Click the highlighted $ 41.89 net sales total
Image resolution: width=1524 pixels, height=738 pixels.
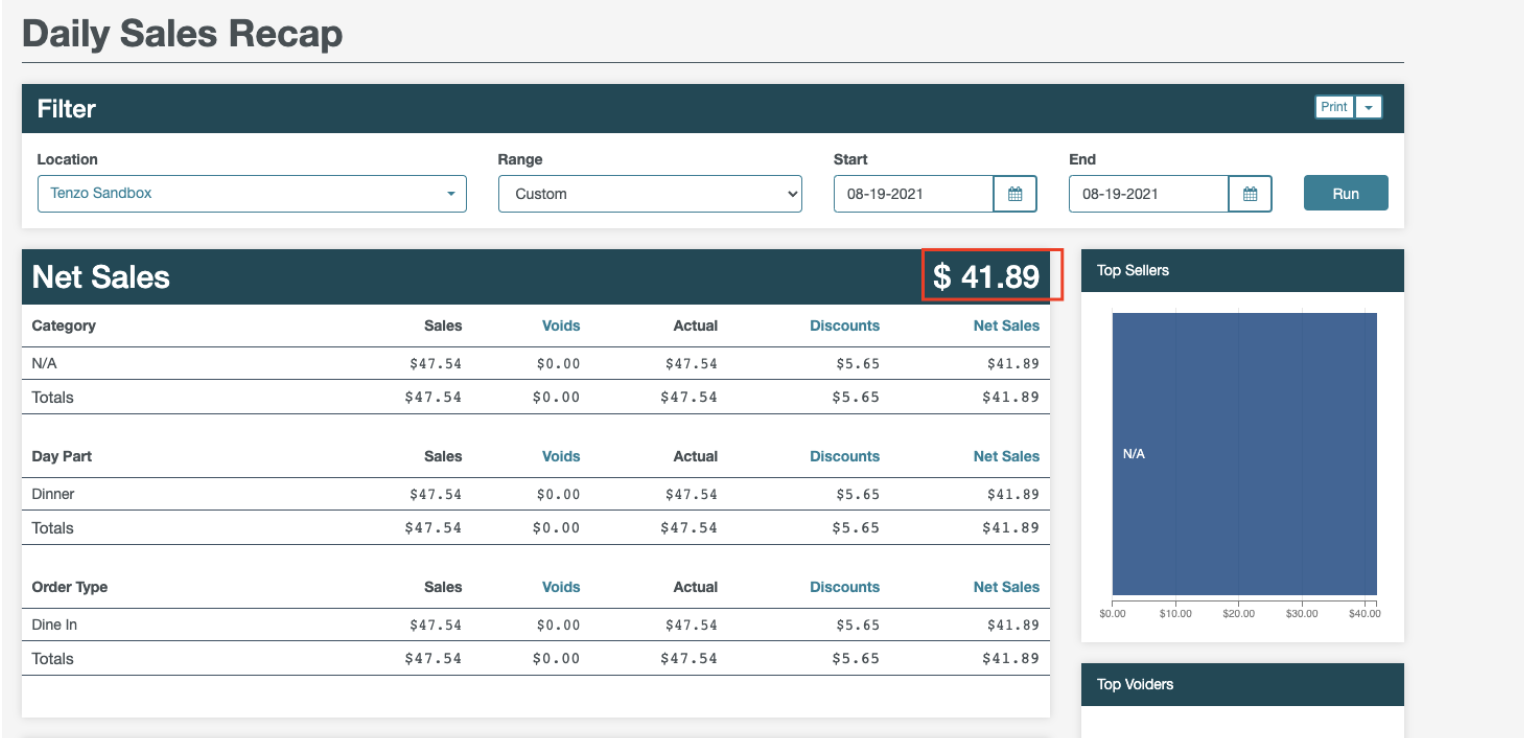[x=987, y=277]
